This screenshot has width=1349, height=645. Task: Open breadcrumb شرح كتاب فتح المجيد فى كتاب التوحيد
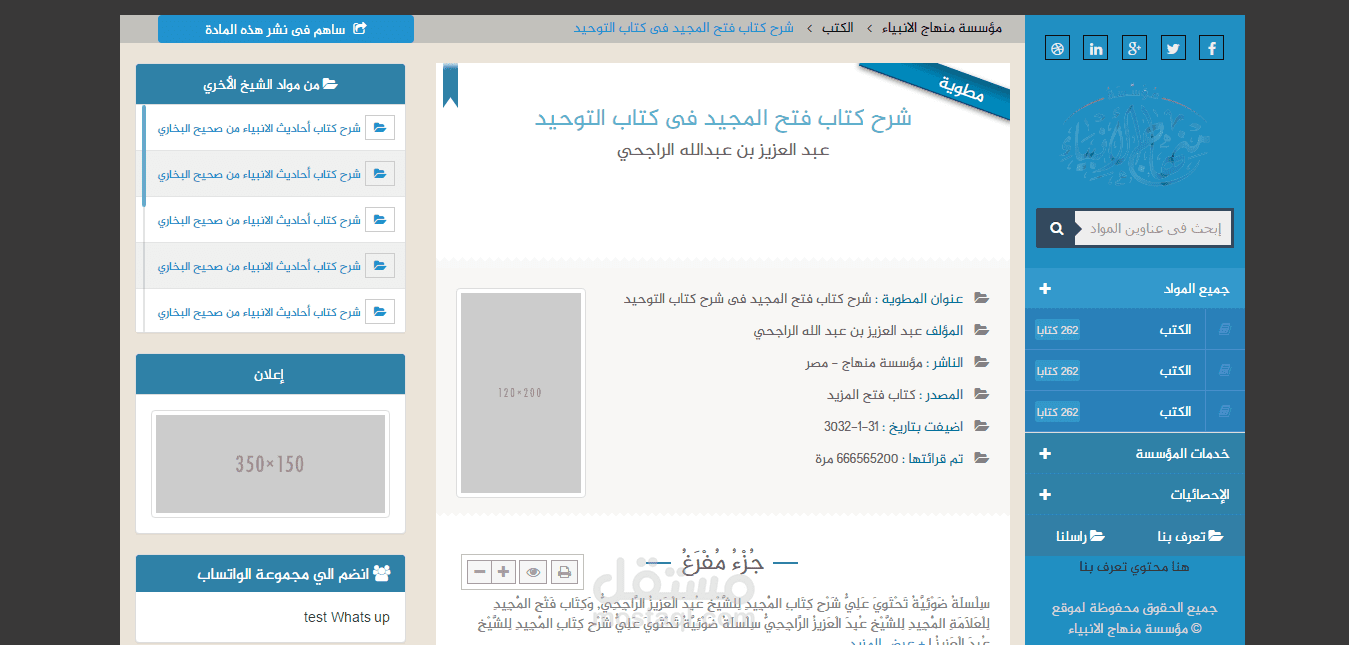[x=684, y=28]
